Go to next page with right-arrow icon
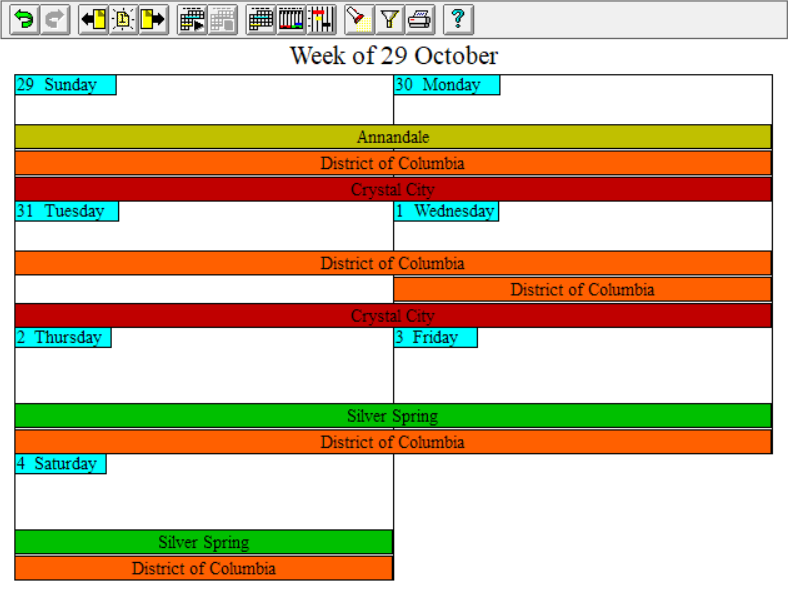Screen dimensions: 788x594 coord(153,20)
